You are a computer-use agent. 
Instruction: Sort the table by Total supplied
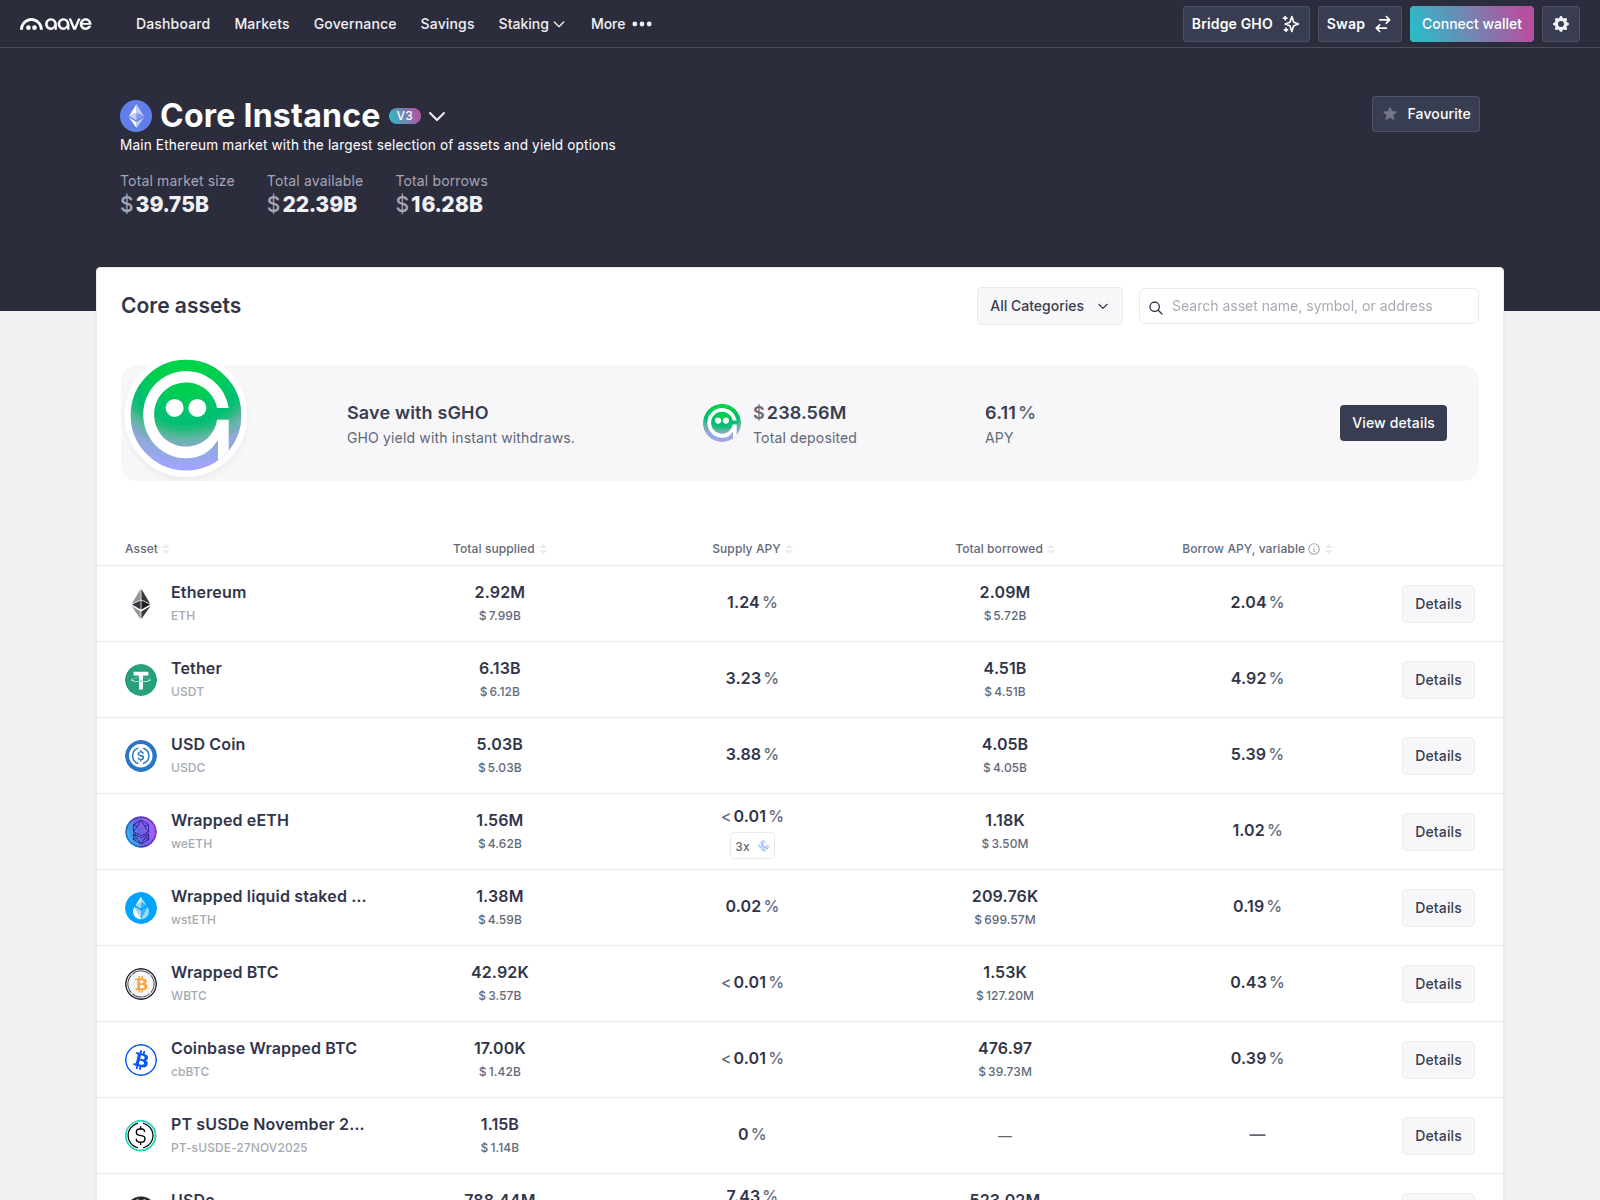499,548
